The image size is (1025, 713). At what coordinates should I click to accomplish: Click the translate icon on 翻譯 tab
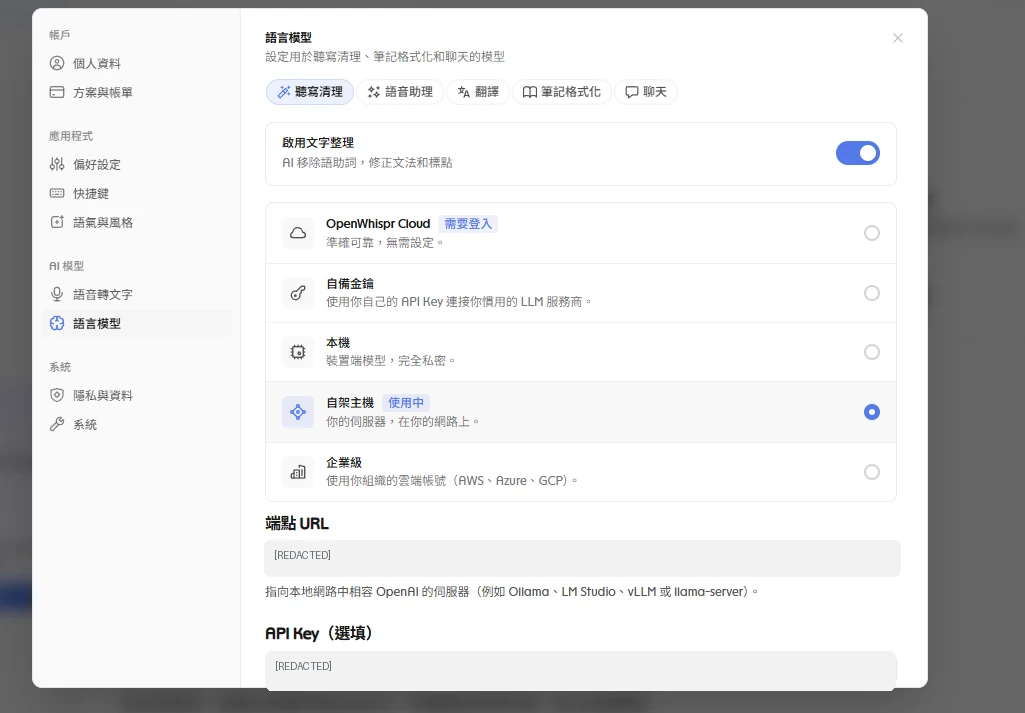463,92
